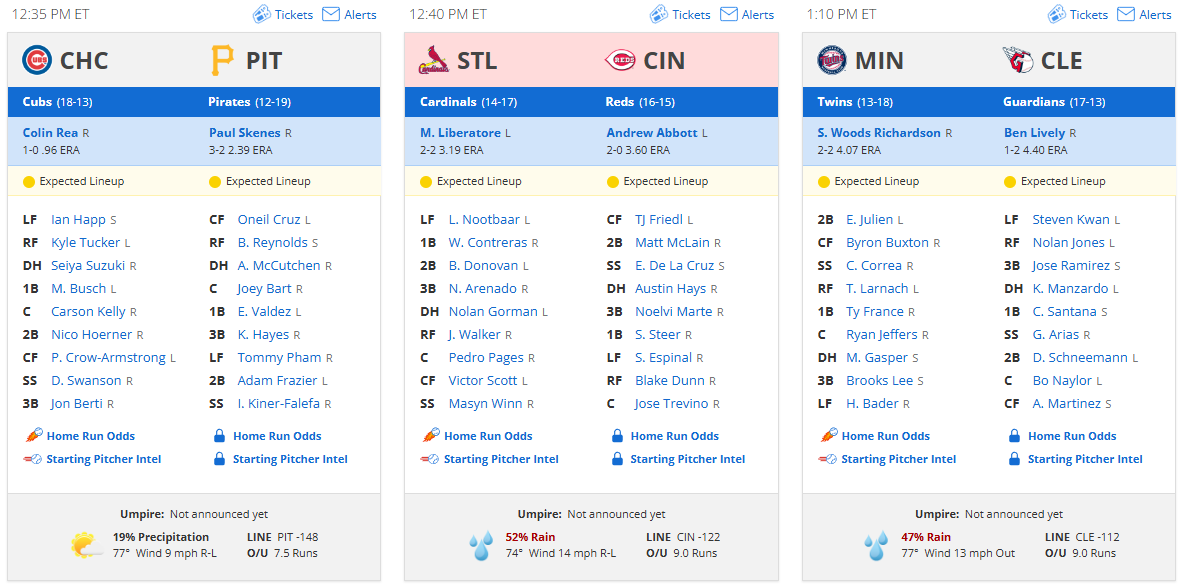Click the Cubs team logo
Image resolution: width=1188 pixels, height=586 pixels.
(37, 60)
